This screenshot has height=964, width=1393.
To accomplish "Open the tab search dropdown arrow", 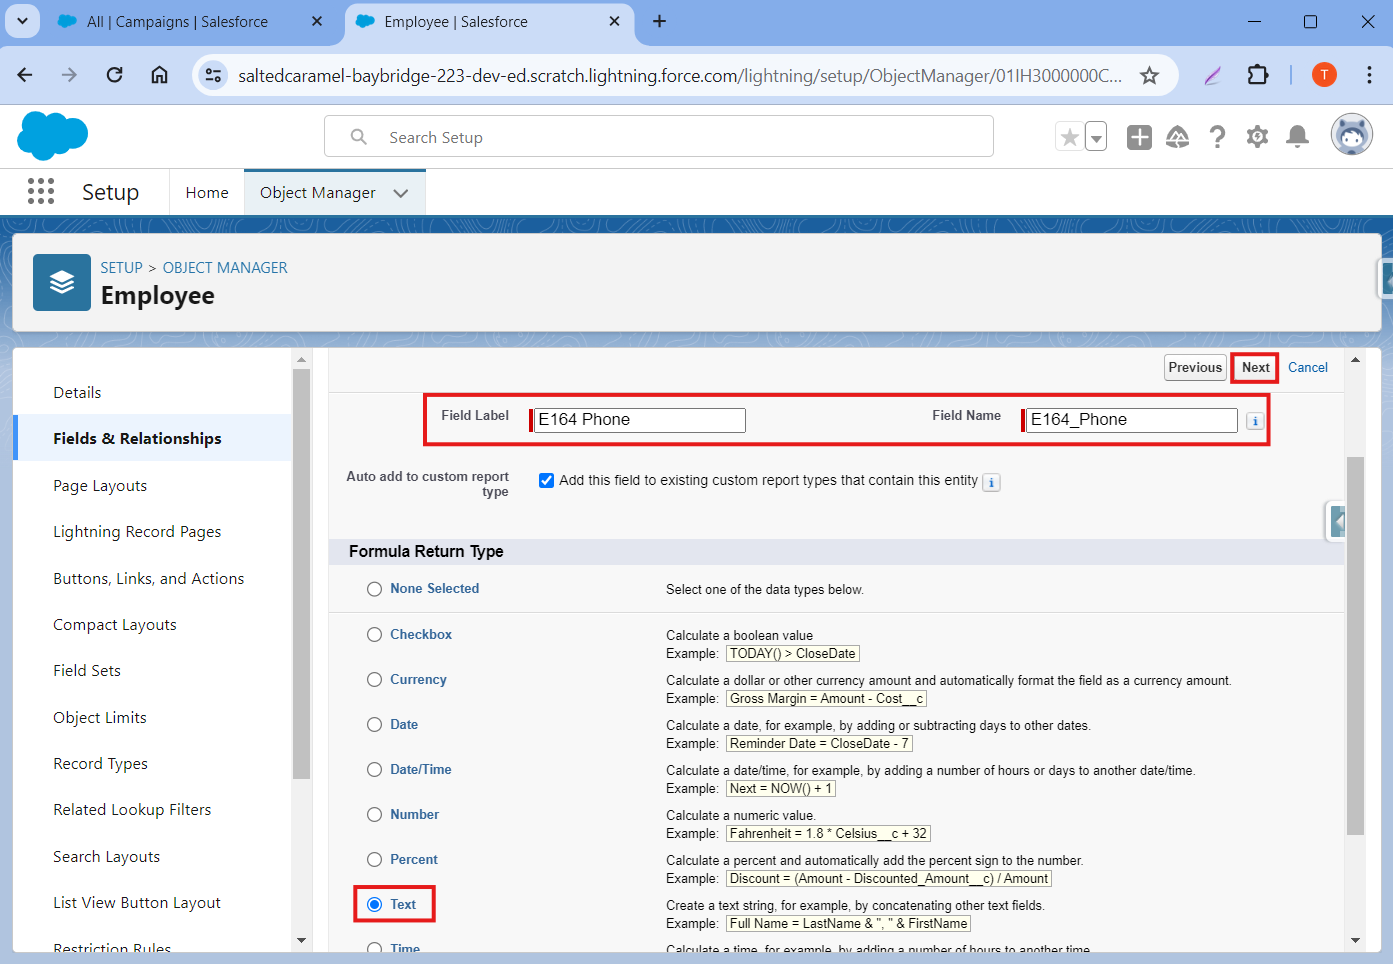I will click(22, 21).
